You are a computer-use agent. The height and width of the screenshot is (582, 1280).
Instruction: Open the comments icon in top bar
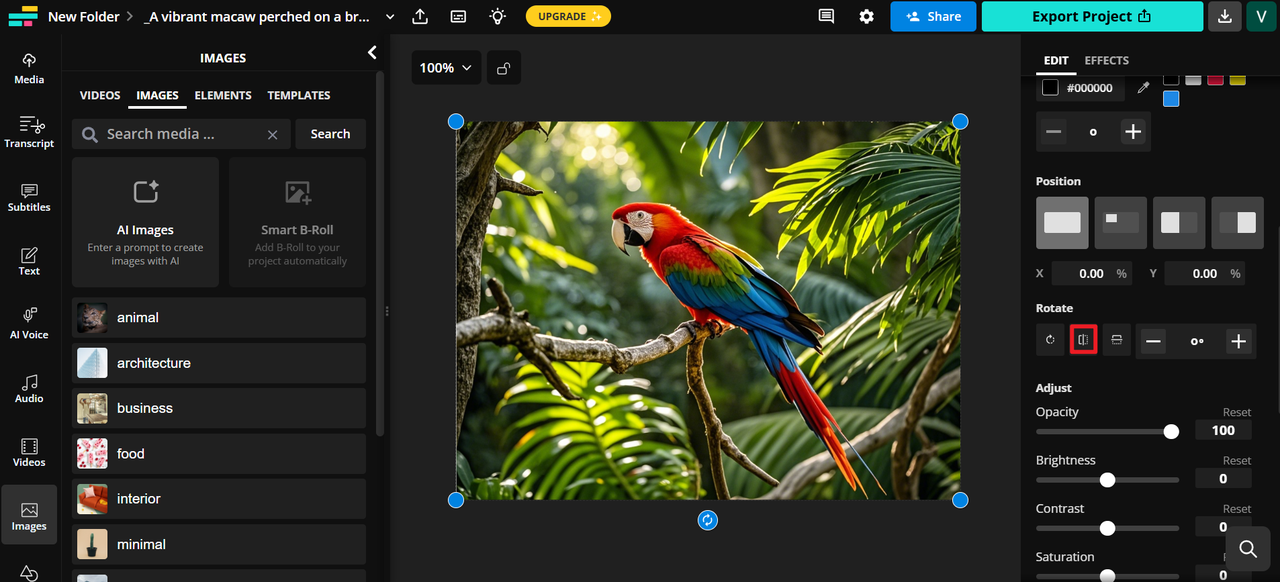tap(826, 16)
